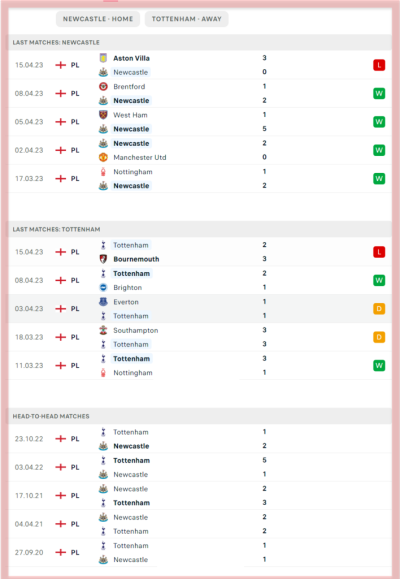400x579 pixels.
Task: Open the Manchester Utd team link
Action: 140,157
